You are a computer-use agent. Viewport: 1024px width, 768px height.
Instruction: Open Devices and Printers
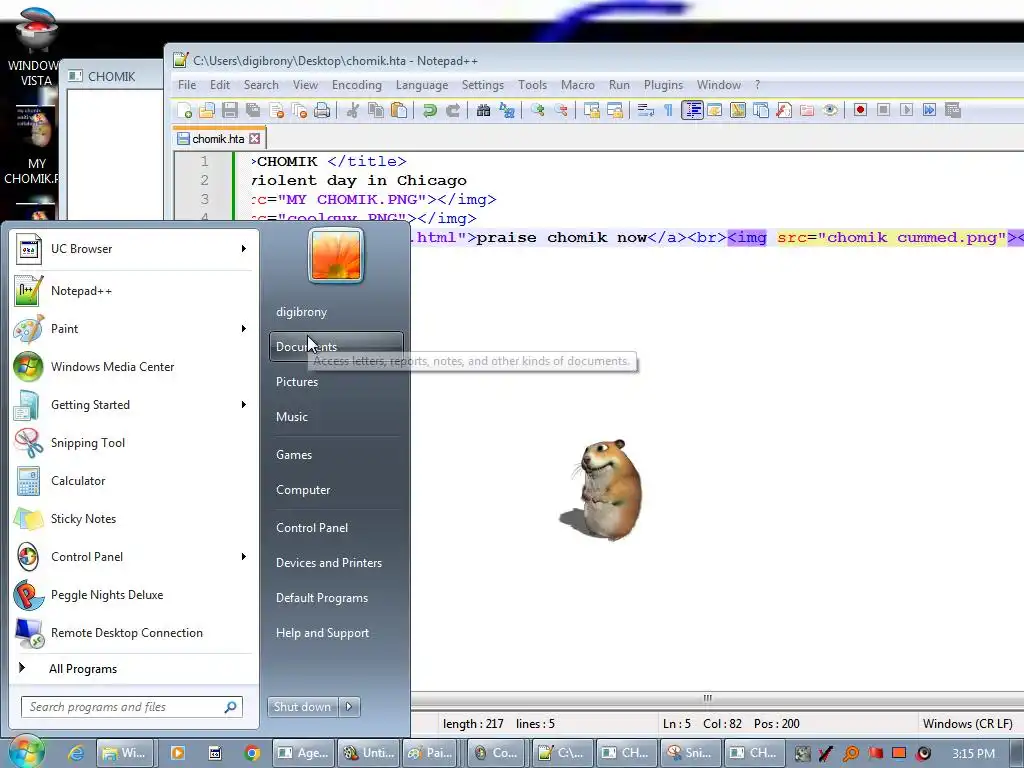tap(328, 563)
